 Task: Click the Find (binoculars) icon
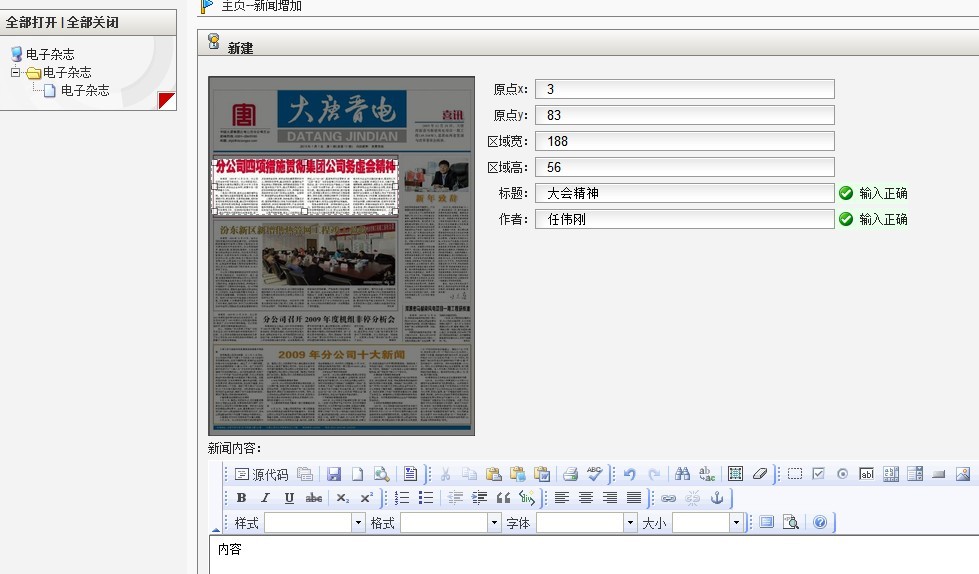683,474
